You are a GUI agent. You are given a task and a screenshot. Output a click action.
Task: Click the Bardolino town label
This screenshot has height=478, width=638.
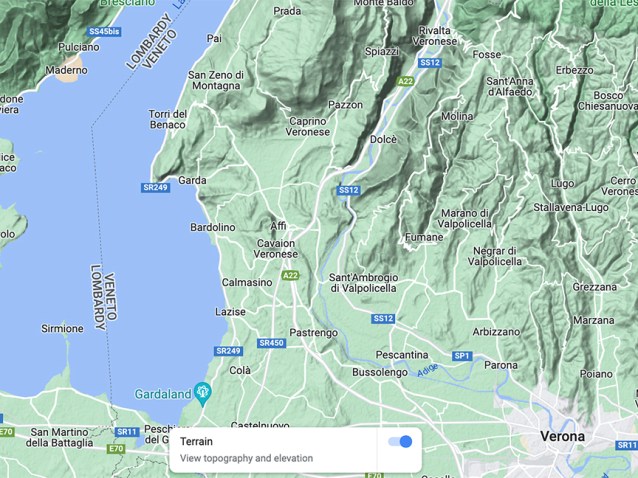coord(213,227)
